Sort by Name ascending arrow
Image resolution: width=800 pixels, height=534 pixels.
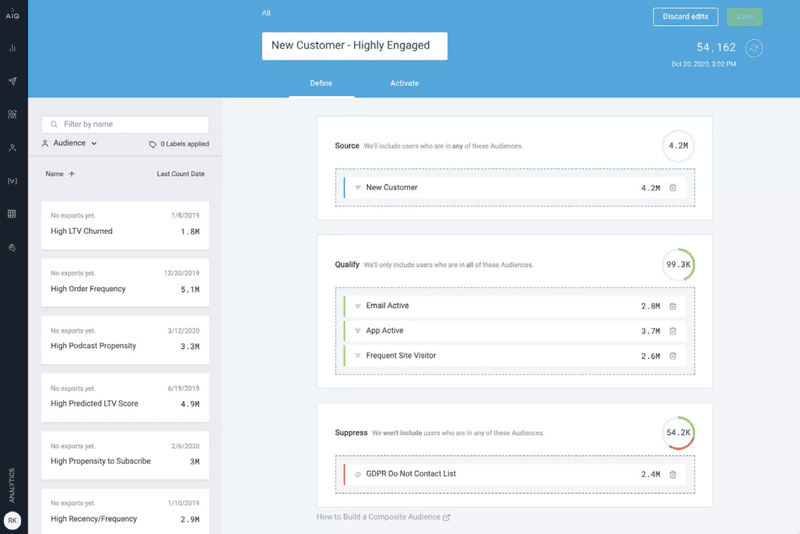point(72,174)
